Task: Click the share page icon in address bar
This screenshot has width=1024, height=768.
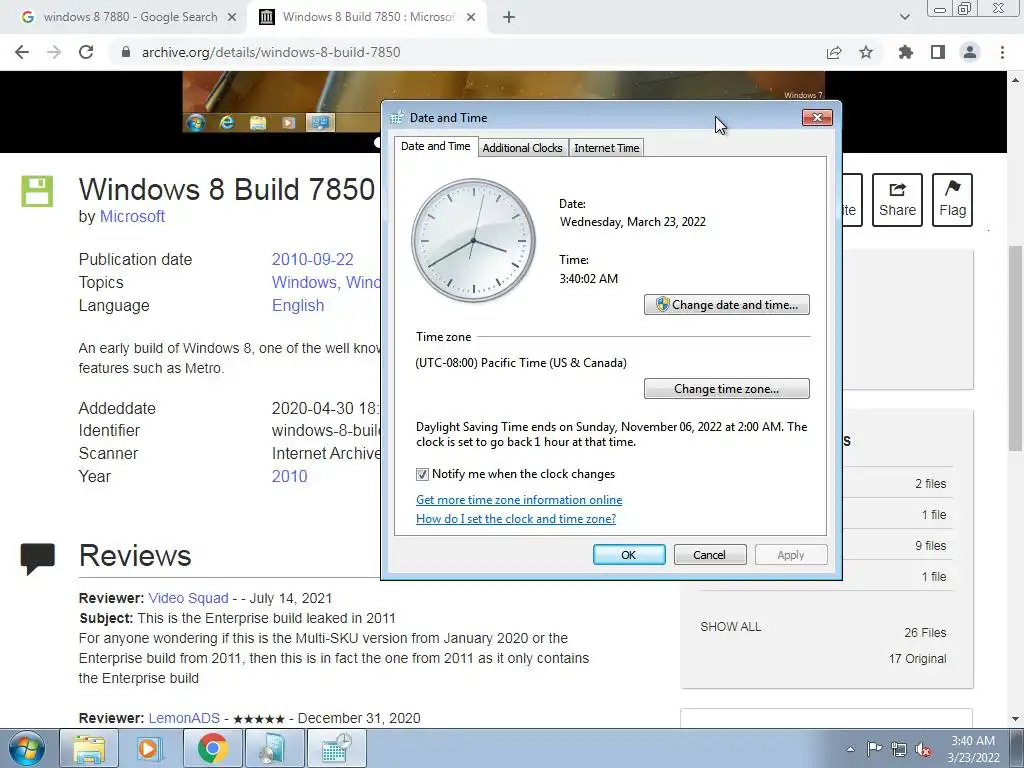Action: pos(834,52)
